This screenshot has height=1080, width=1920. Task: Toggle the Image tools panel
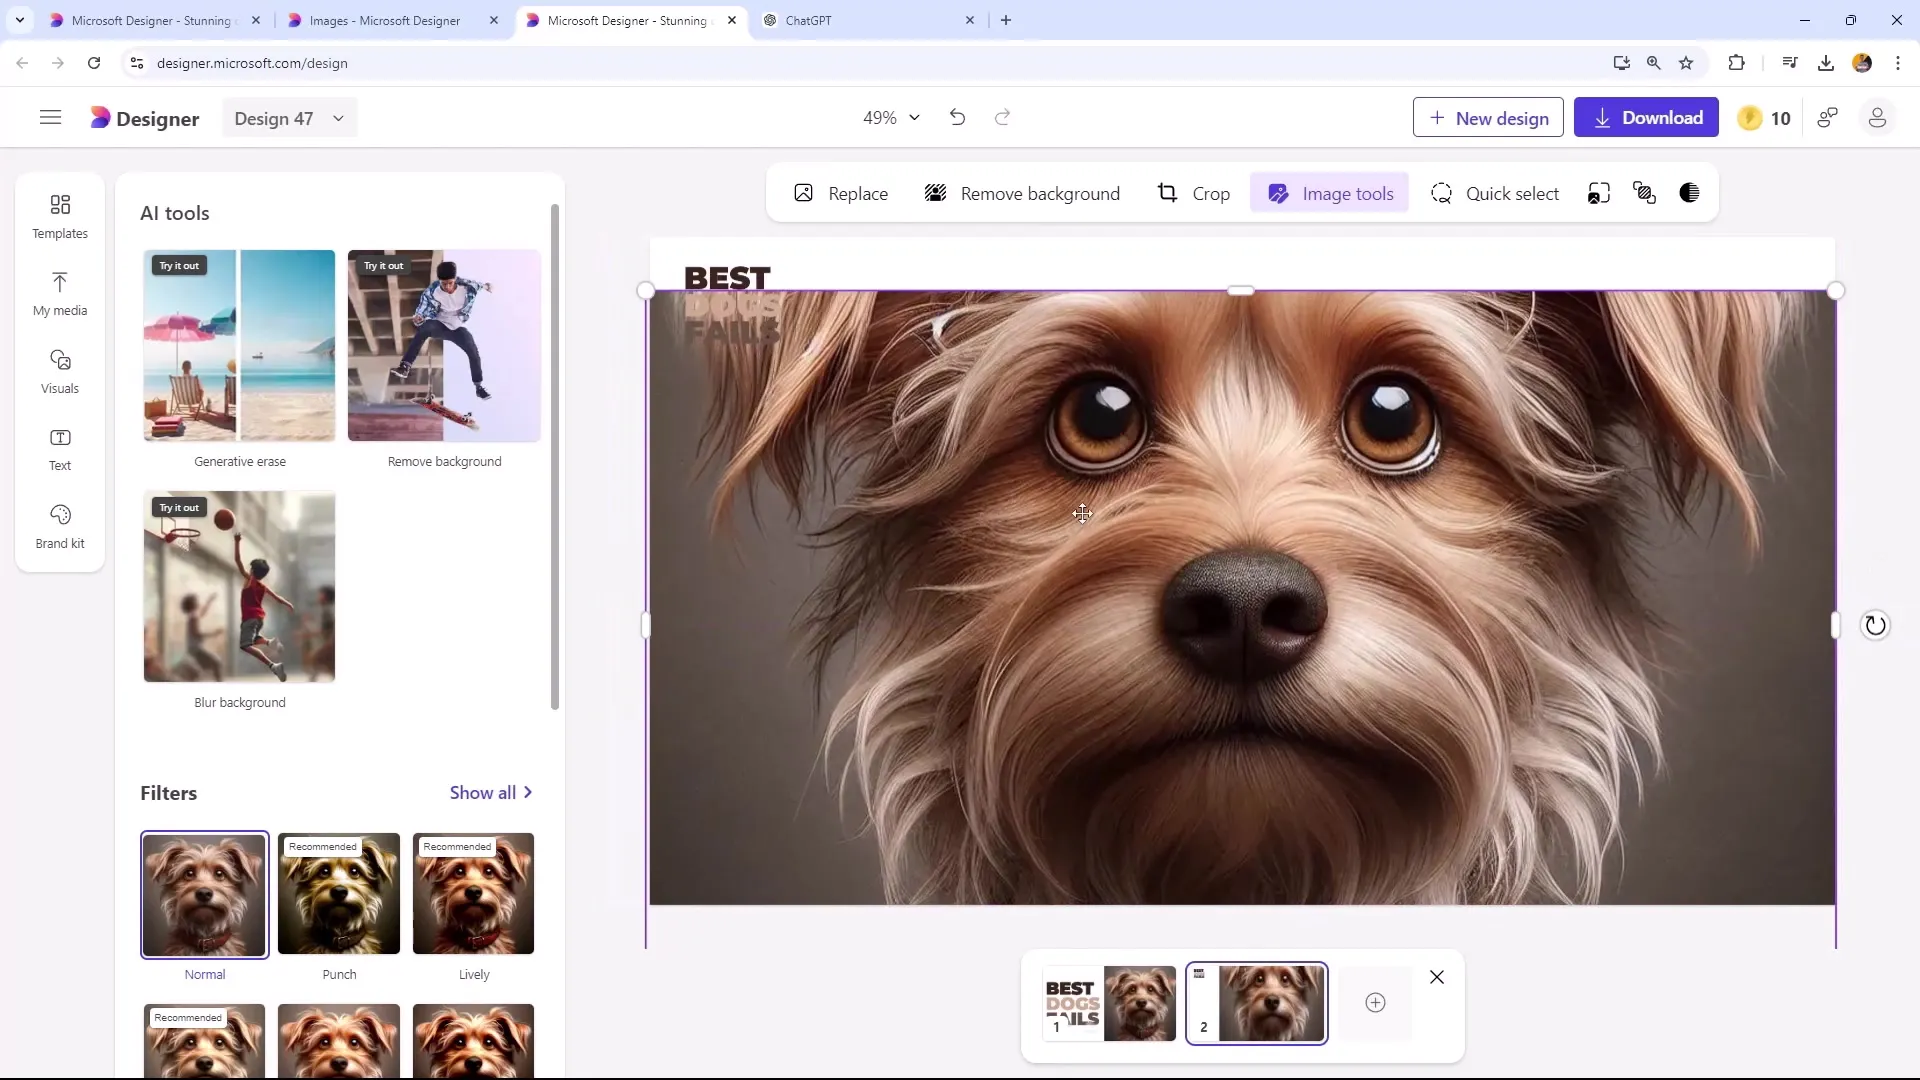[x=1333, y=194]
